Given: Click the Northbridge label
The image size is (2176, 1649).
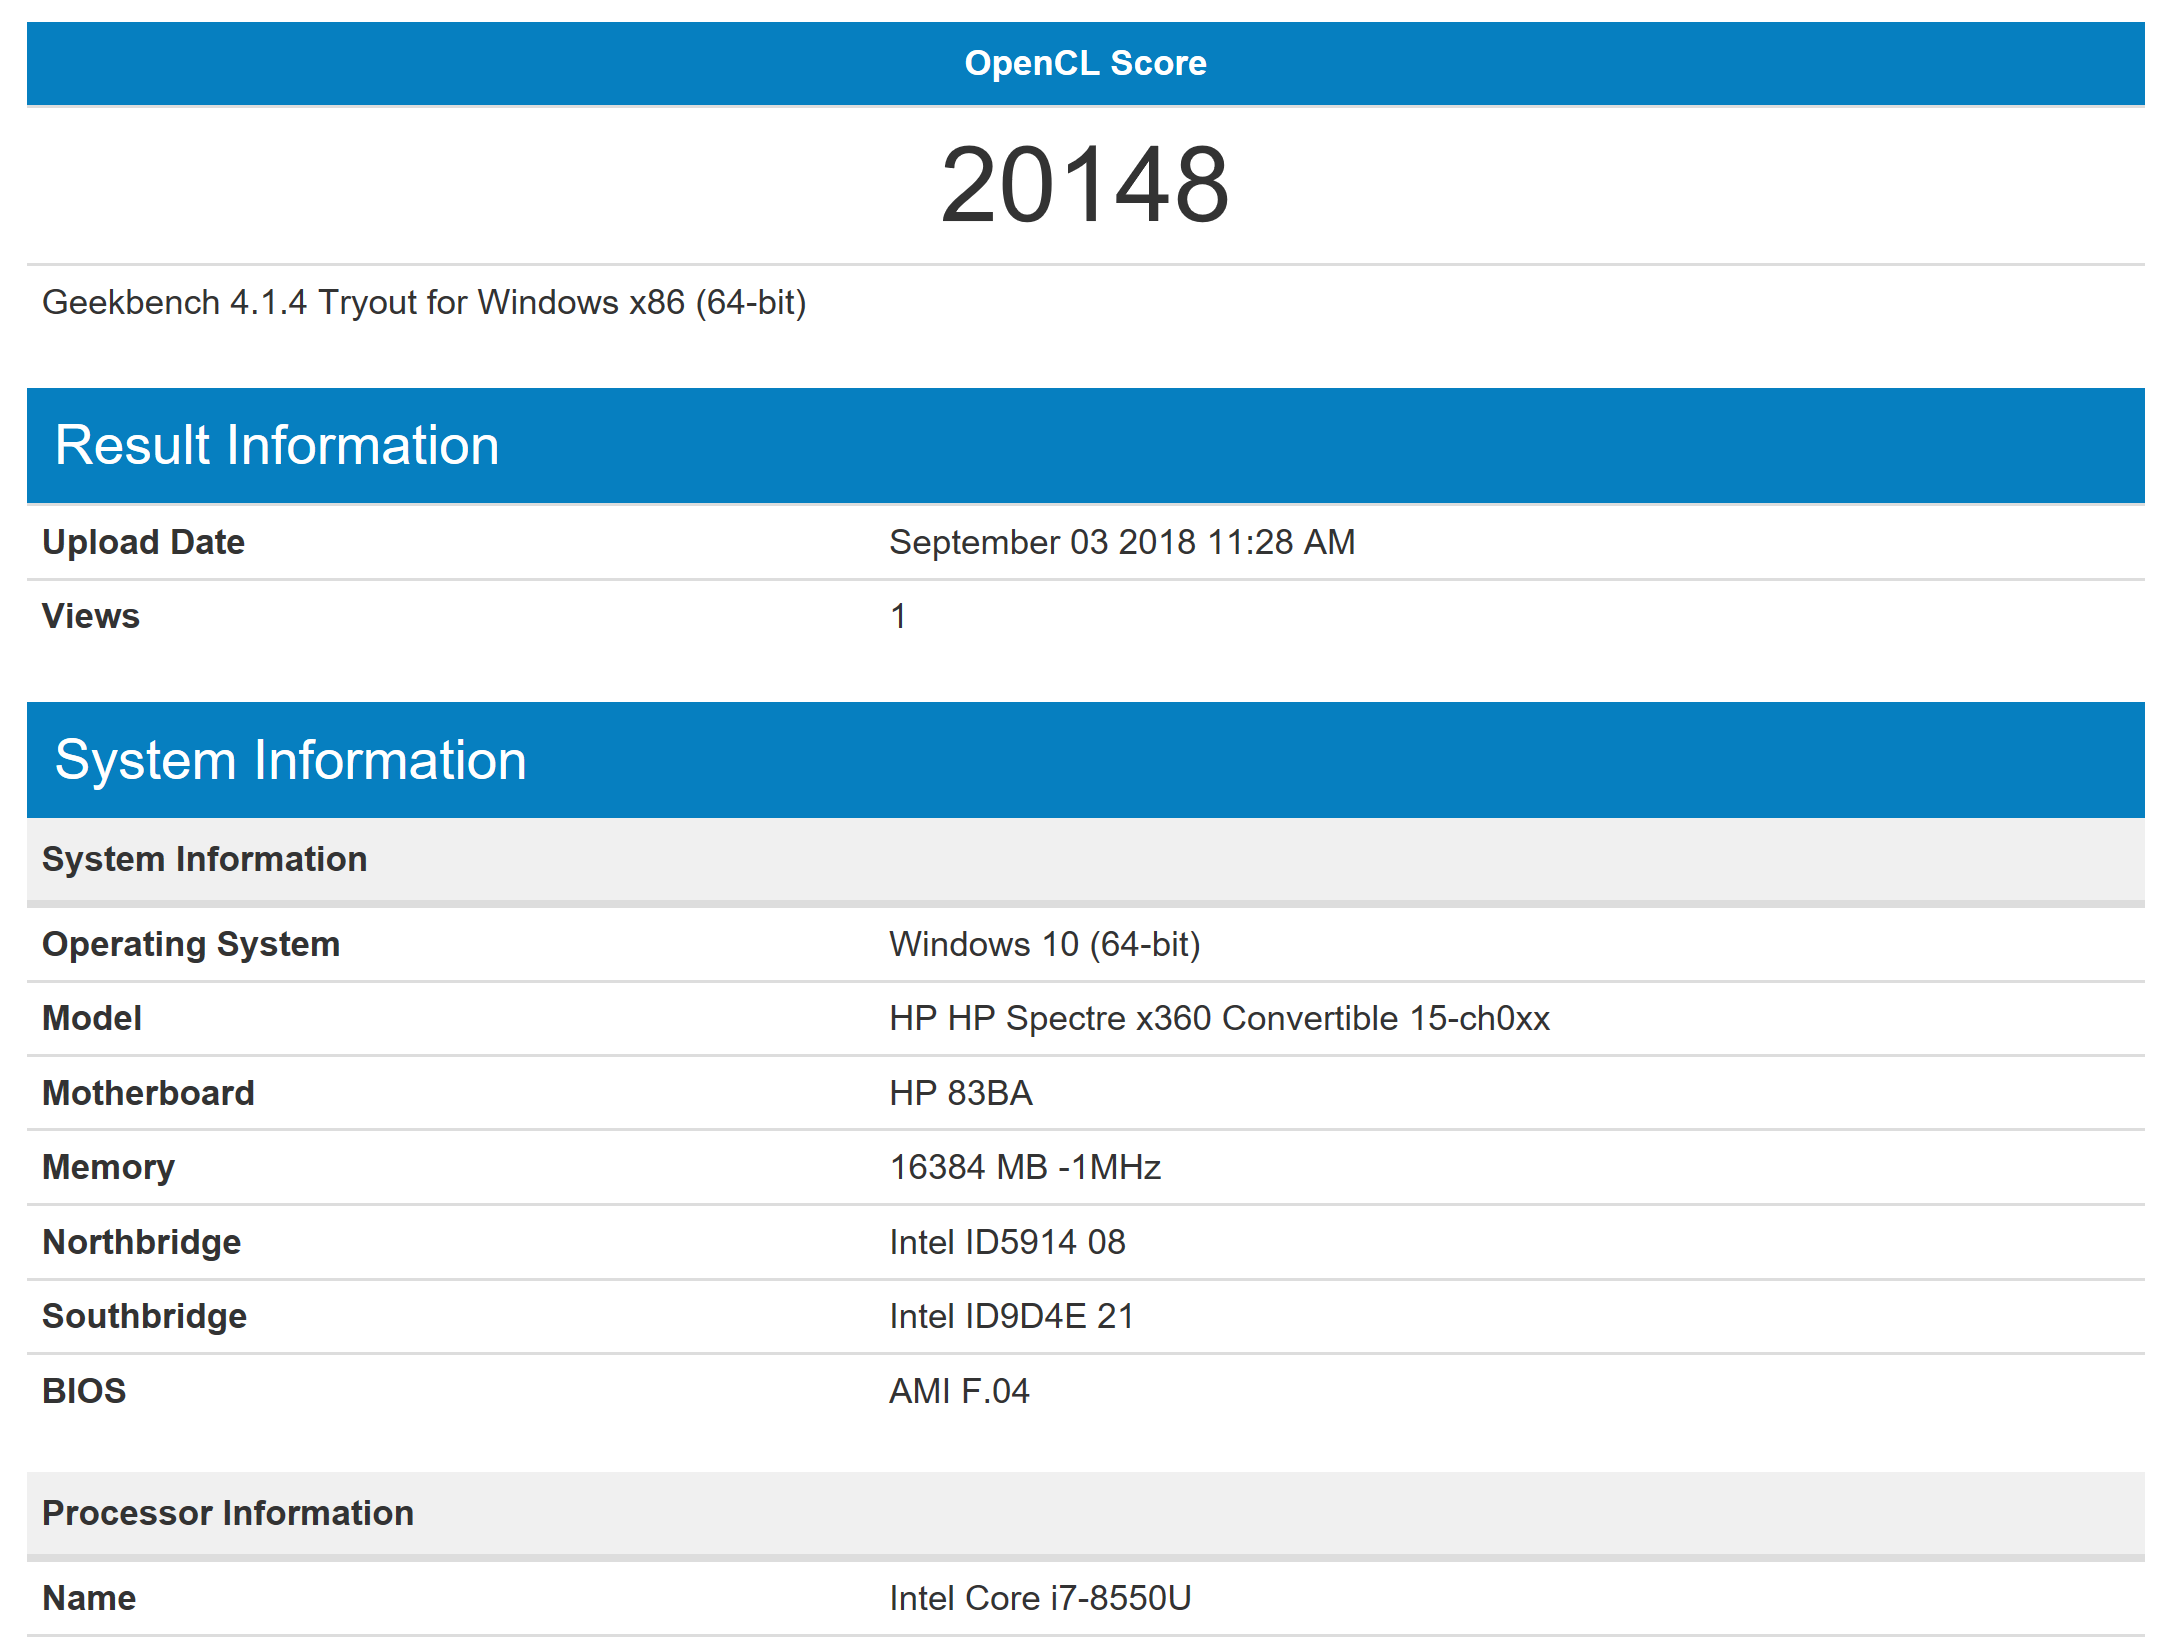Looking at the screenshot, I should pos(141,1242).
